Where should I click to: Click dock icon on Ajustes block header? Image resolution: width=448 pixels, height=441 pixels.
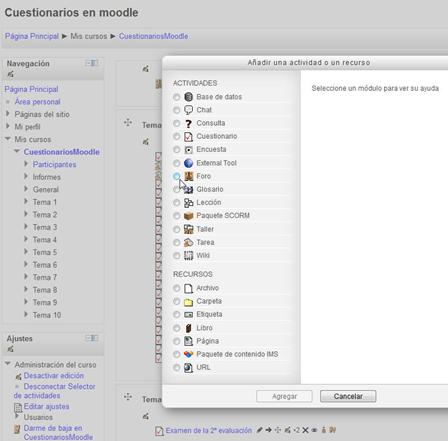91,338
